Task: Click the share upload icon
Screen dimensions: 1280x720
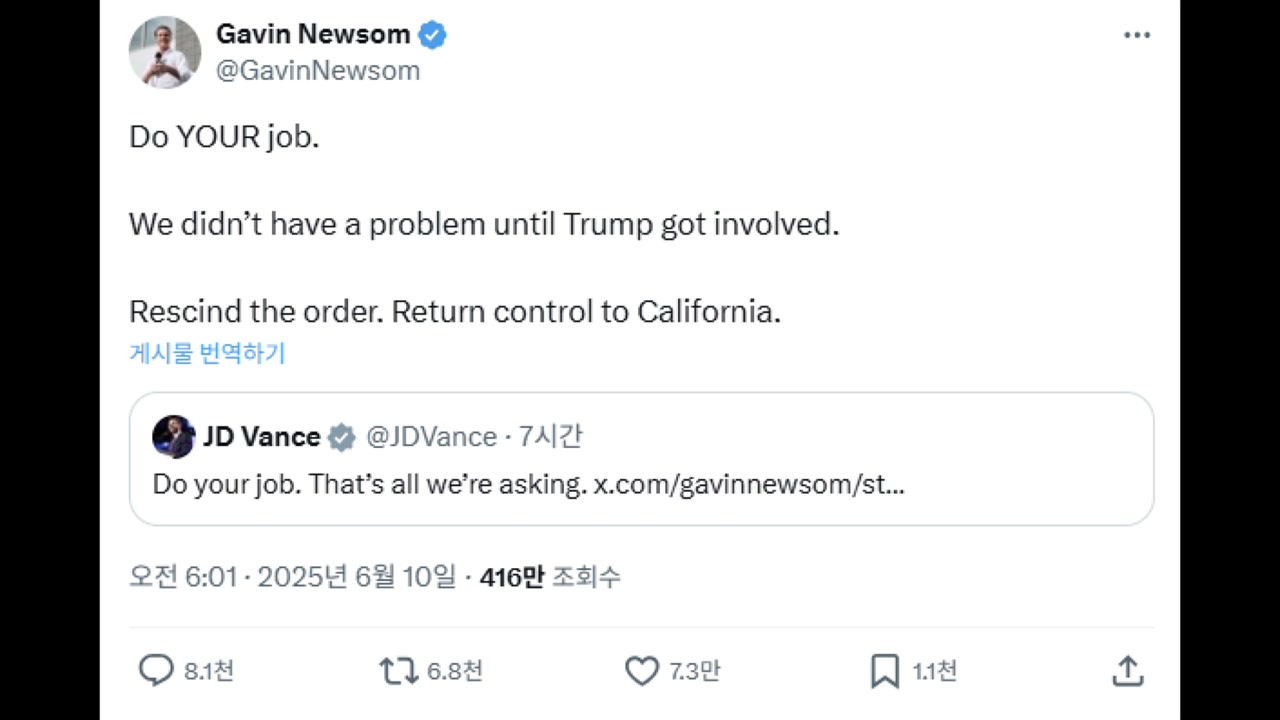Action: point(1127,670)
